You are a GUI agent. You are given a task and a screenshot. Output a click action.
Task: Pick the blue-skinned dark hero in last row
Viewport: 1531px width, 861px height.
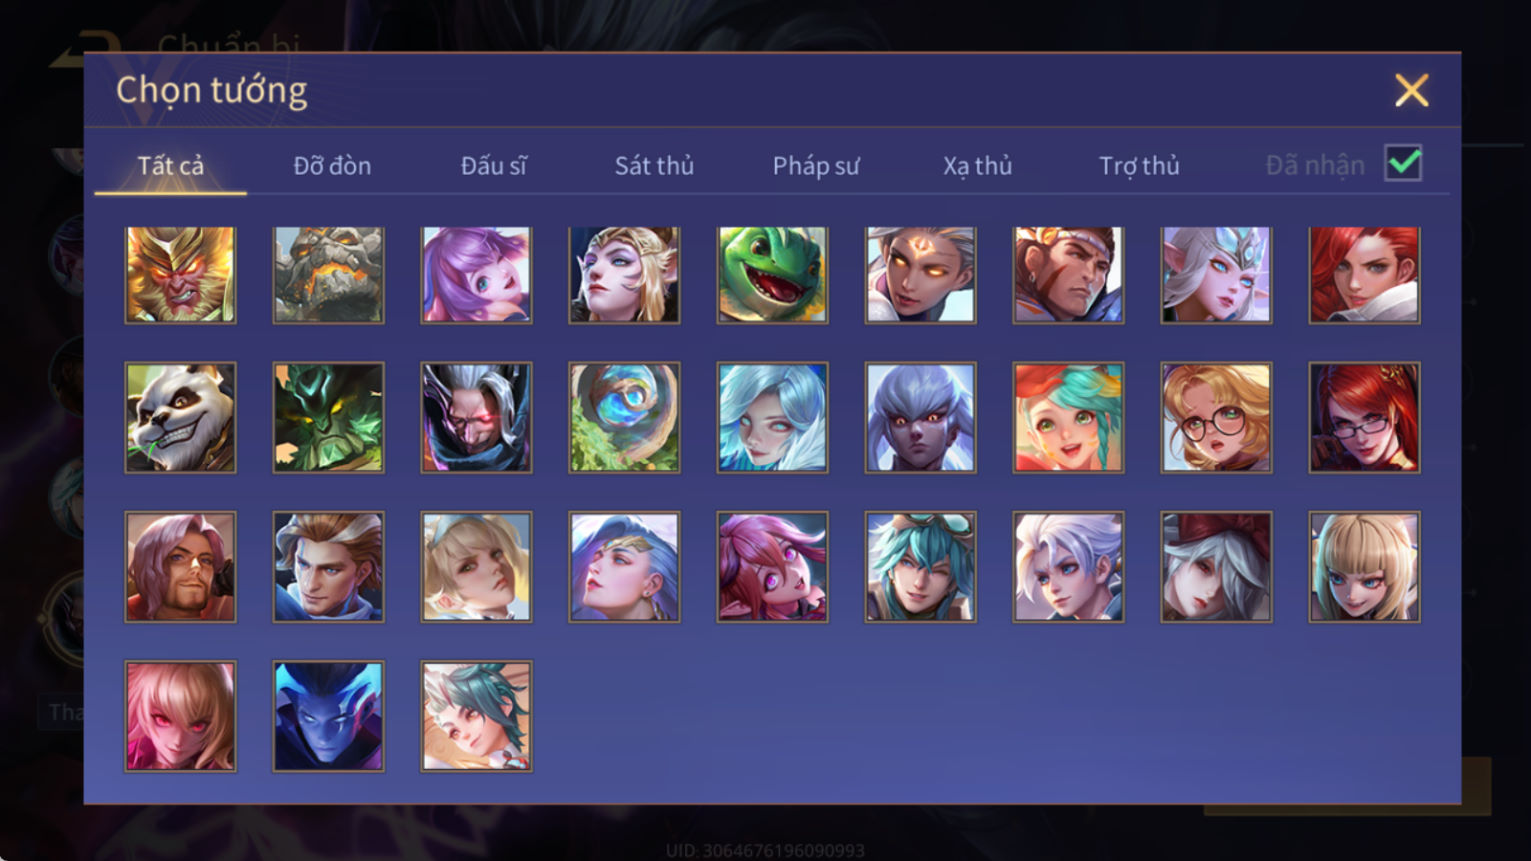(328, 716)
